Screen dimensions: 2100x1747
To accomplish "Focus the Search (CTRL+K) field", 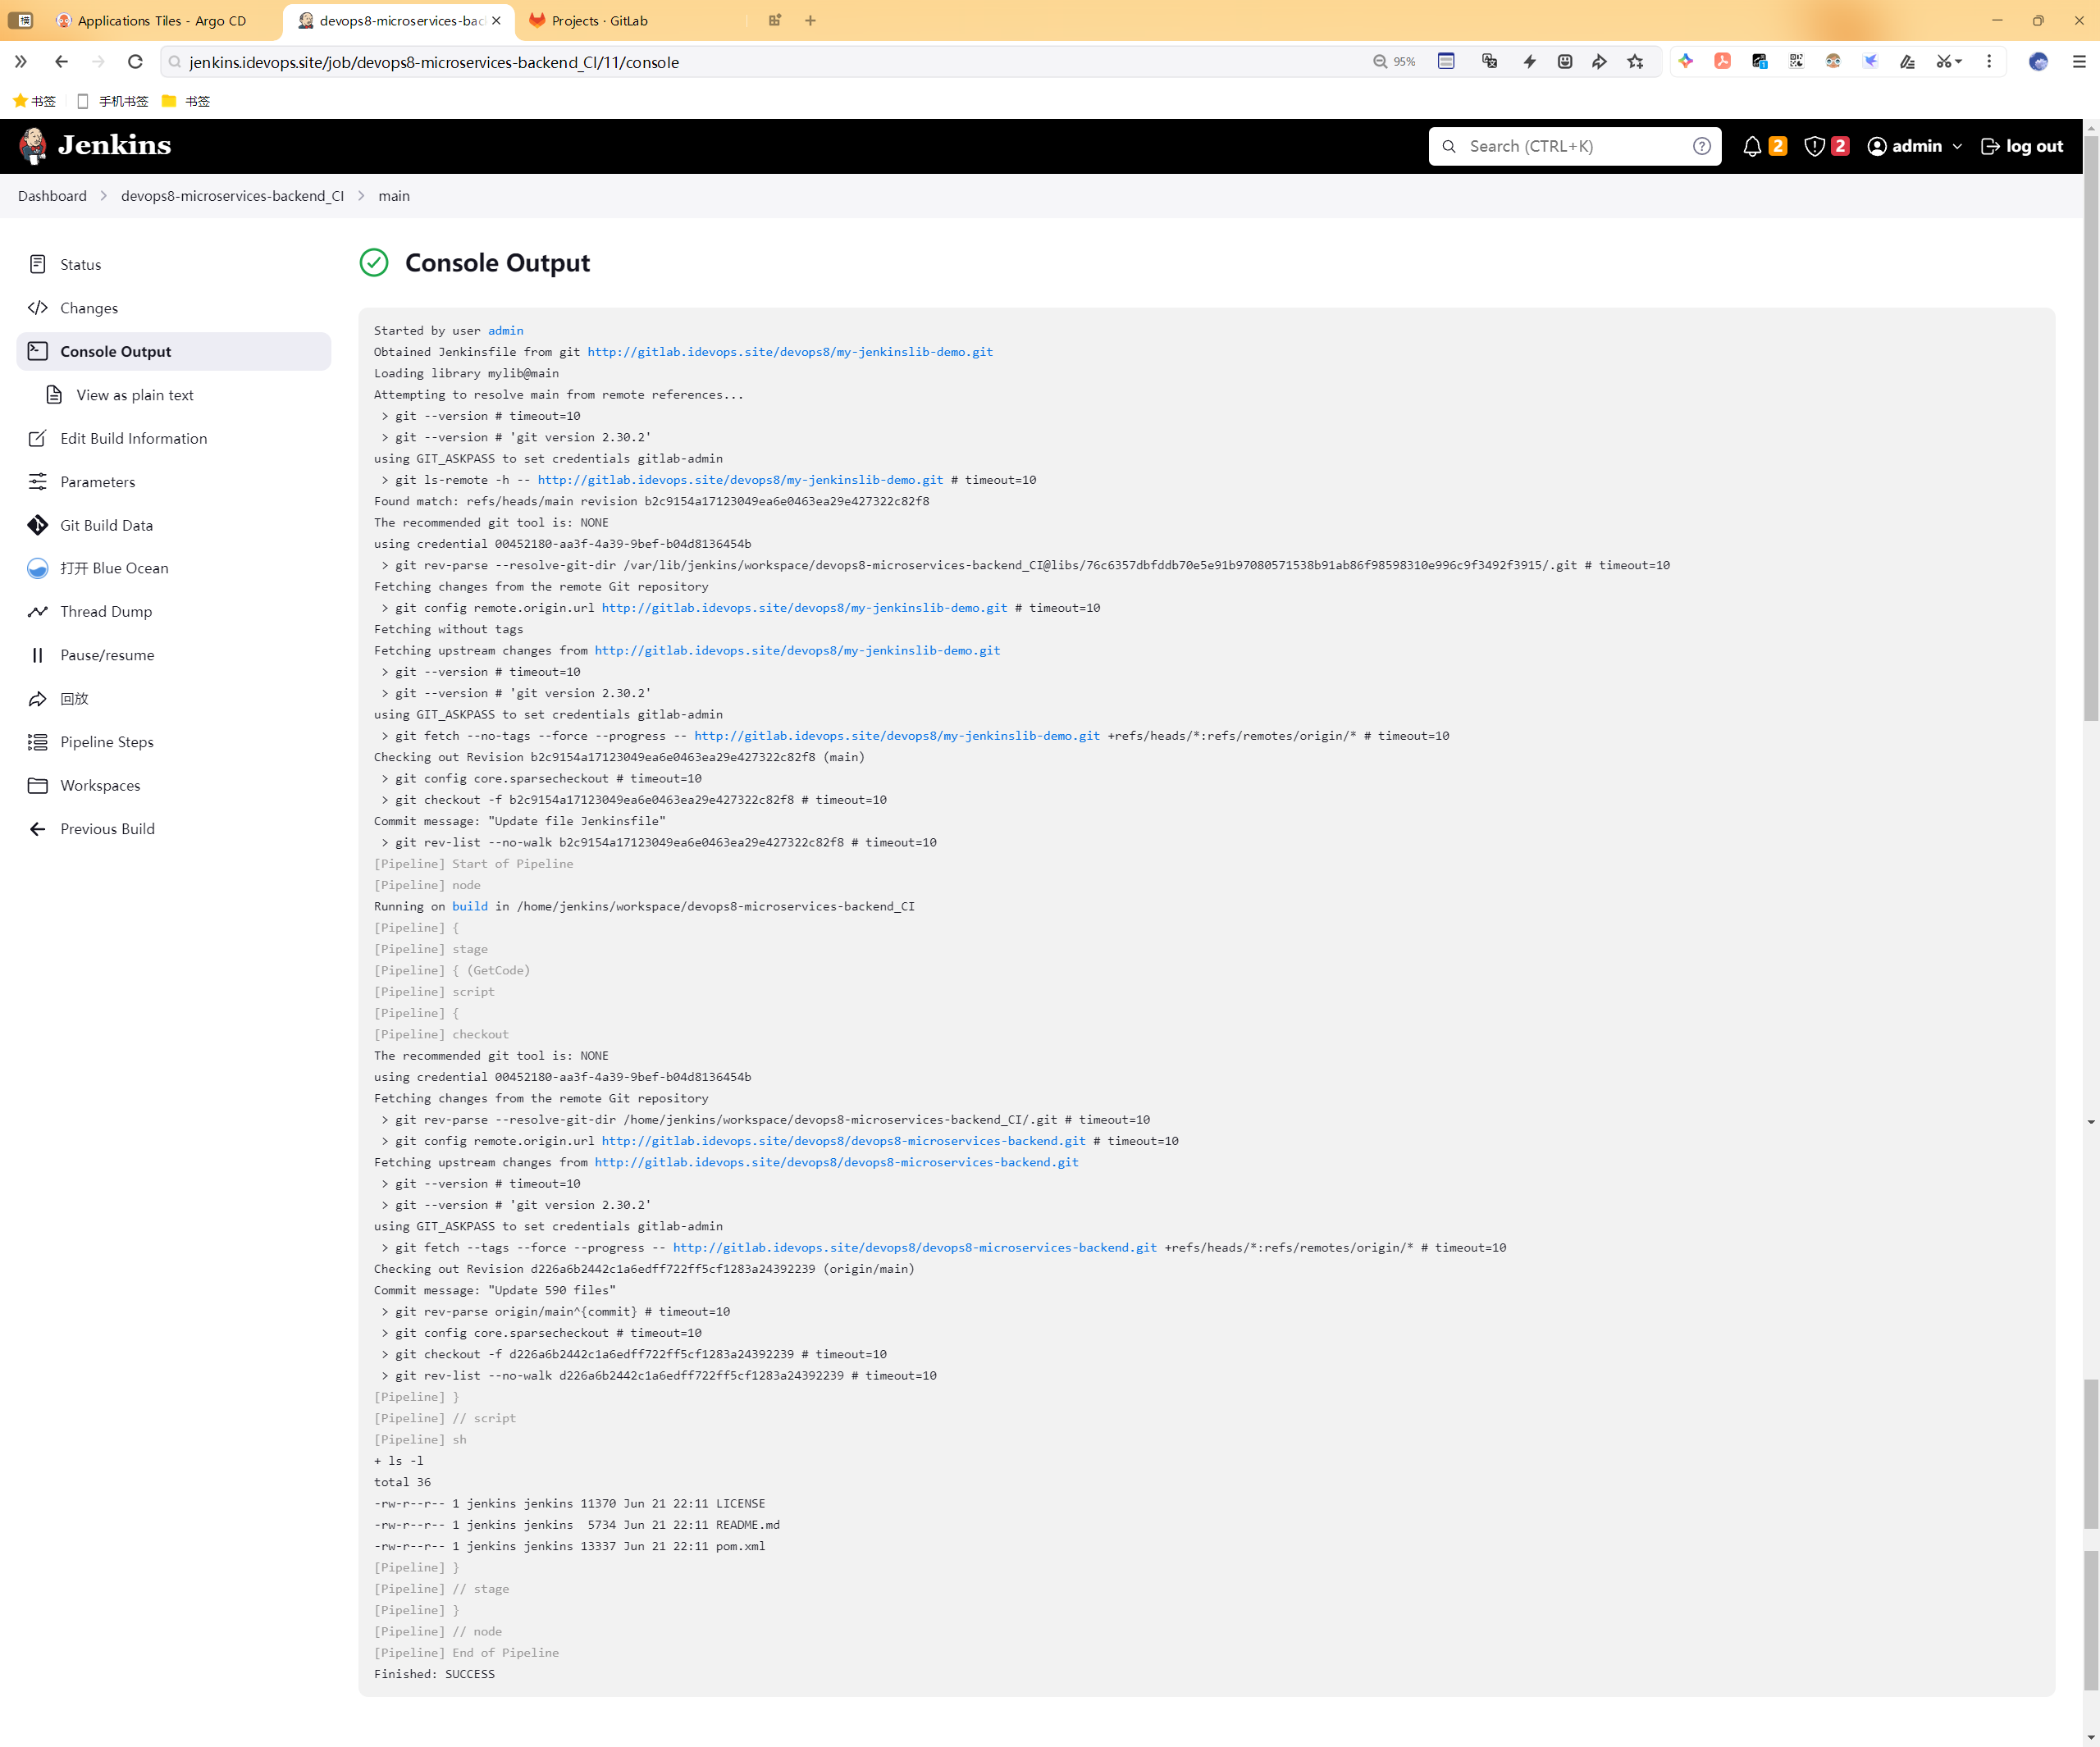I will coord(1575,146).
